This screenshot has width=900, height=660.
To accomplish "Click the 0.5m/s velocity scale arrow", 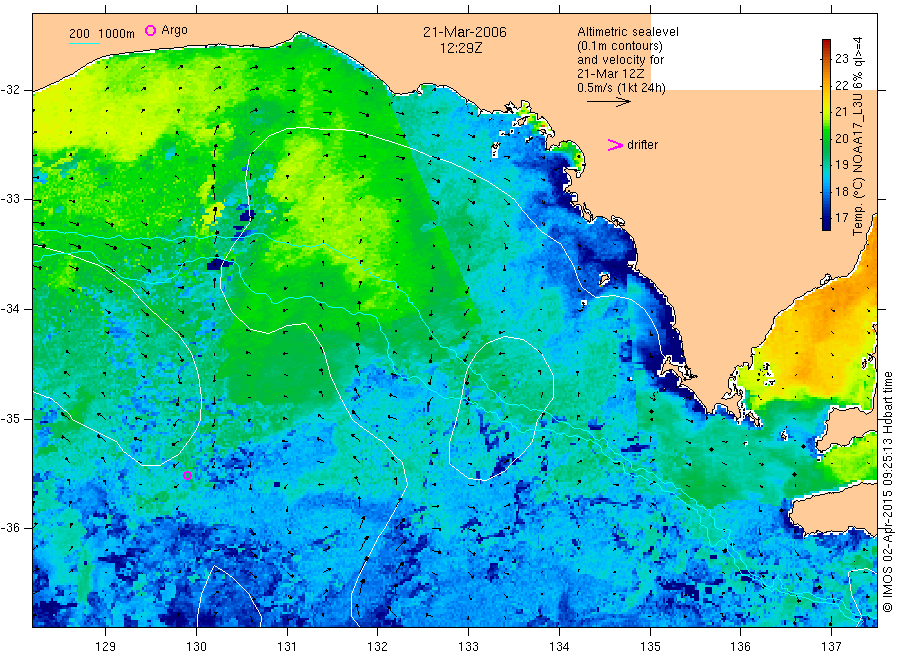I will 608,102.
